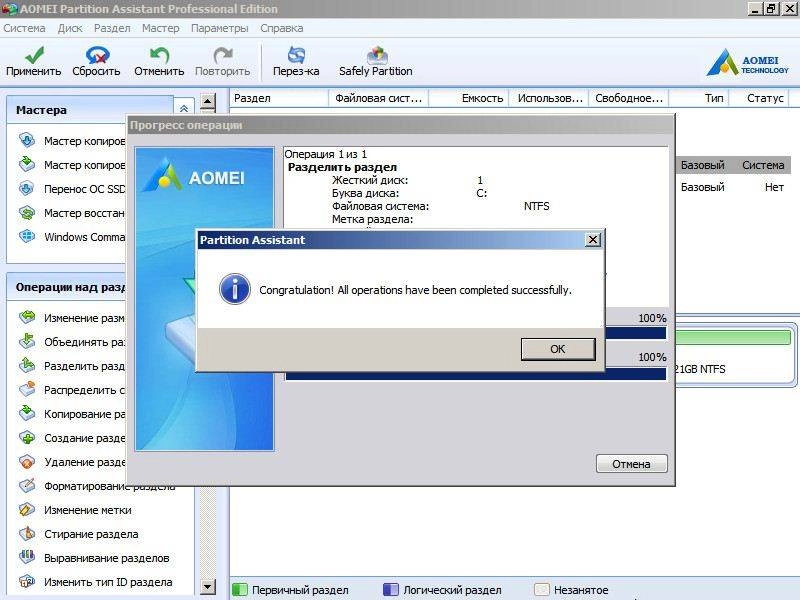Click the Congratulation message text

click(x=415, y=290)
